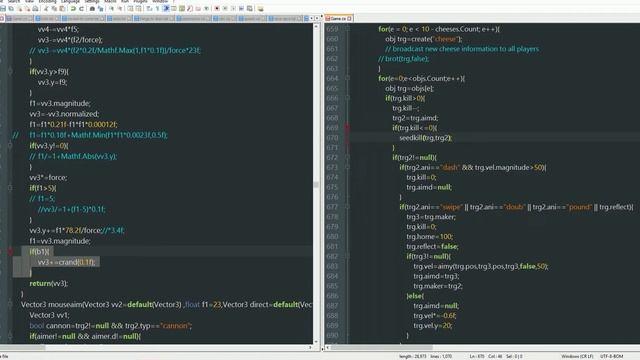Viewport: 640px width, 360px height.
Task: Click the left pane scroll-up arrow
Action: coord(316,27)
